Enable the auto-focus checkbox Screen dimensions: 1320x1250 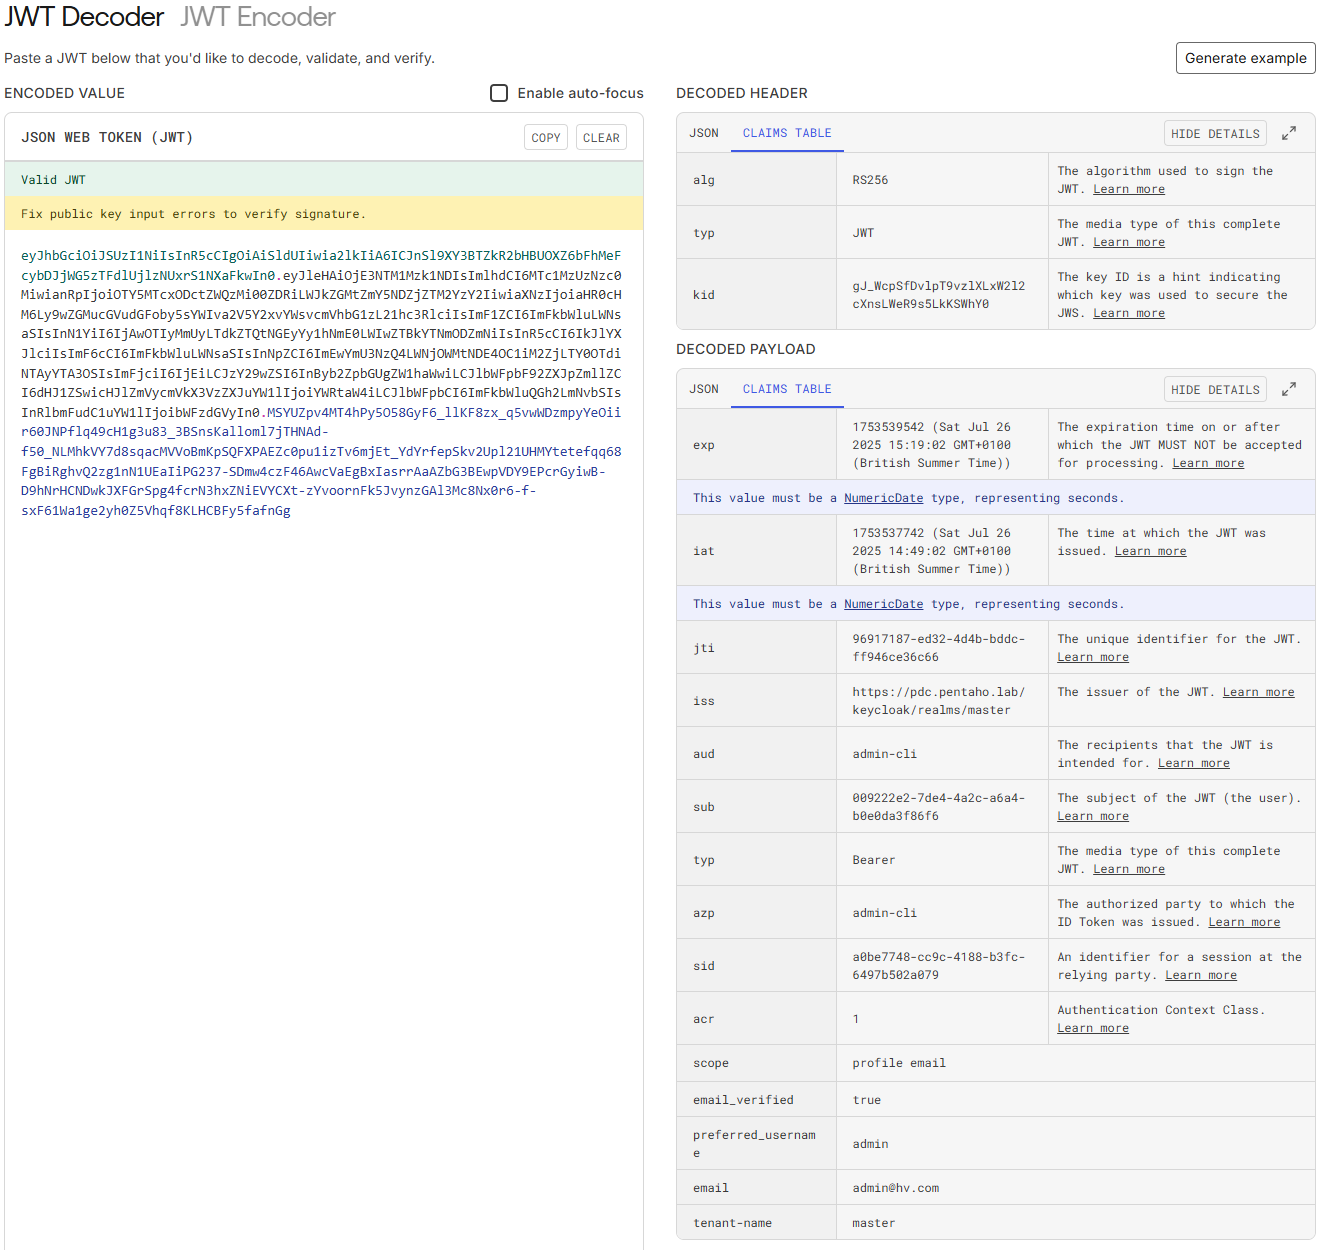(x=499, y=93)
